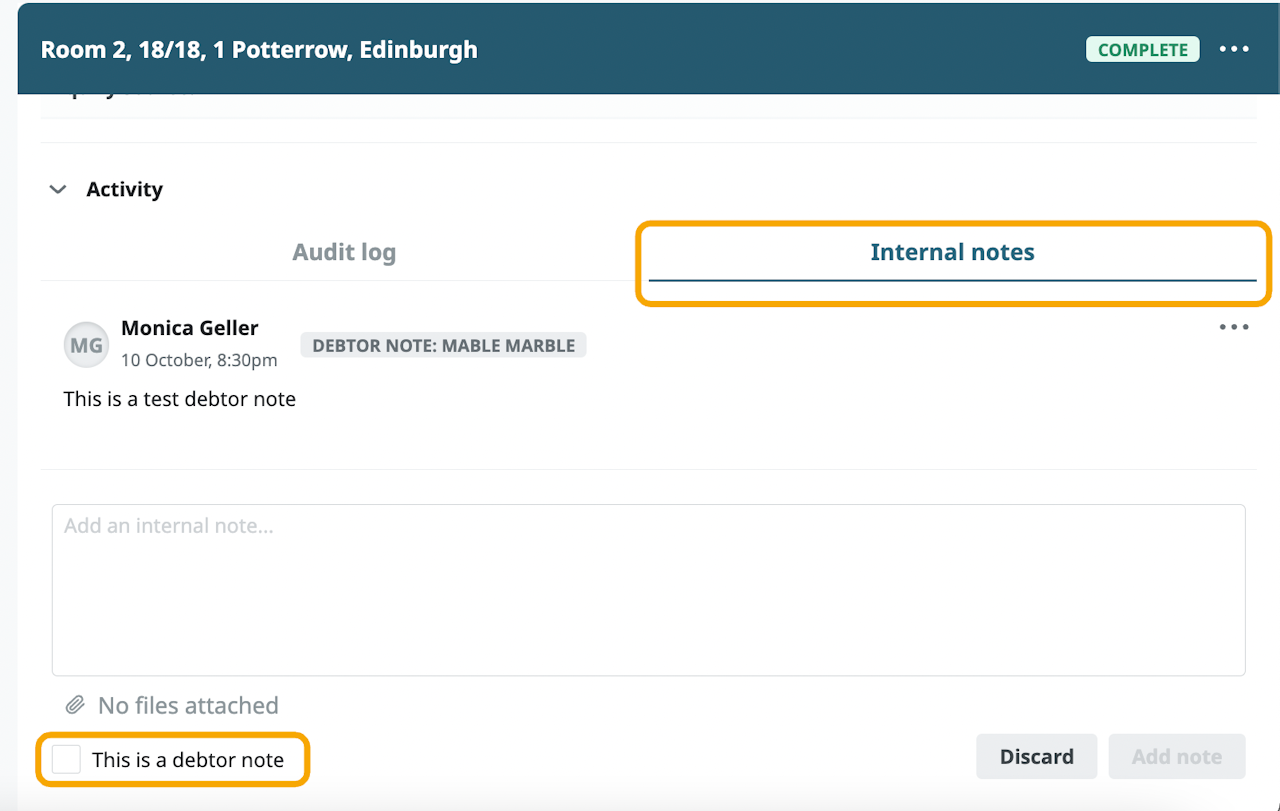This screenshot has height=811, width=1280.
Task: Open the three-dot menu on Monica's note
Action: [1234, 327]
